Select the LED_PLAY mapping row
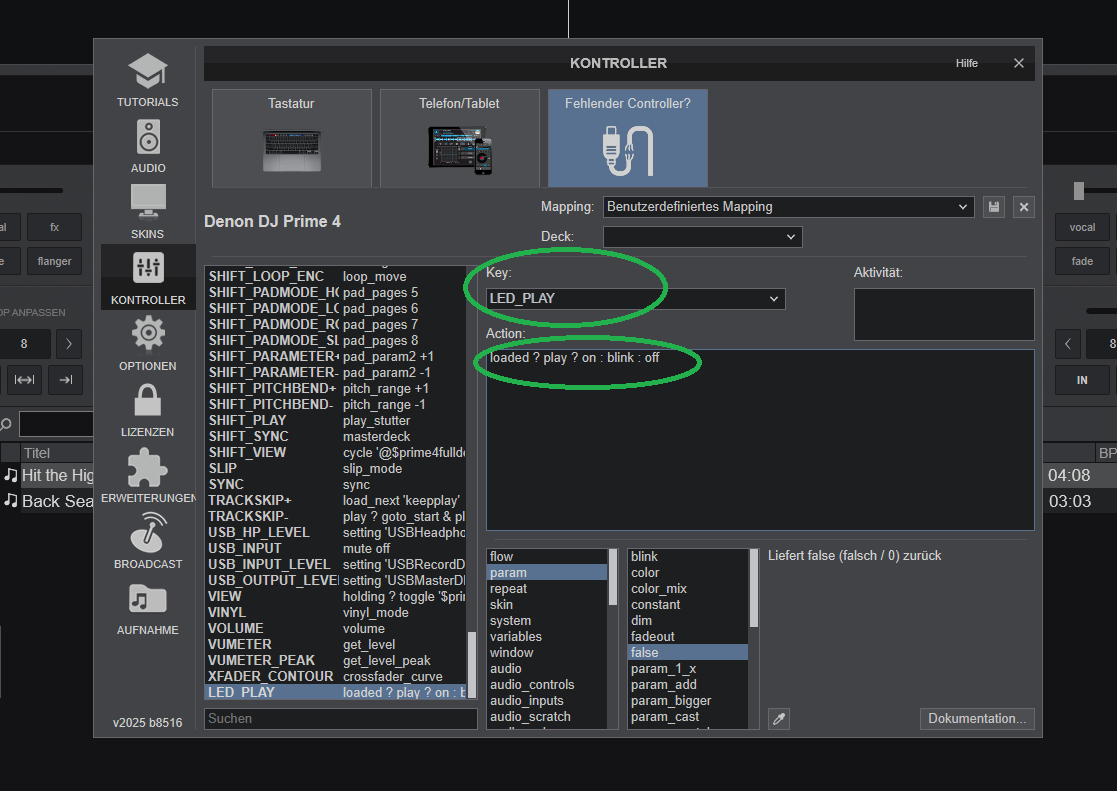1117x791 pixels. pyautogui.click(x=336, y=692)
